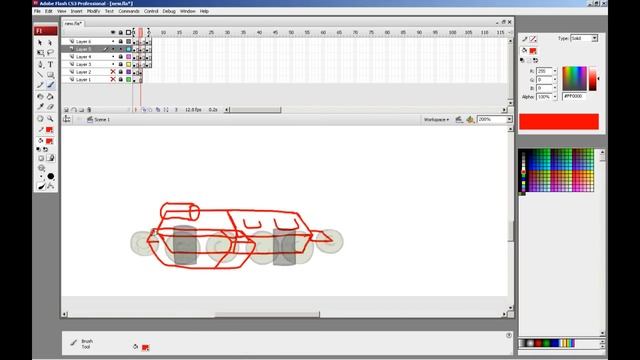Select the Eraser tool
Image resolution: width=640 pixels, height=360 pixels.
[50, 107]
